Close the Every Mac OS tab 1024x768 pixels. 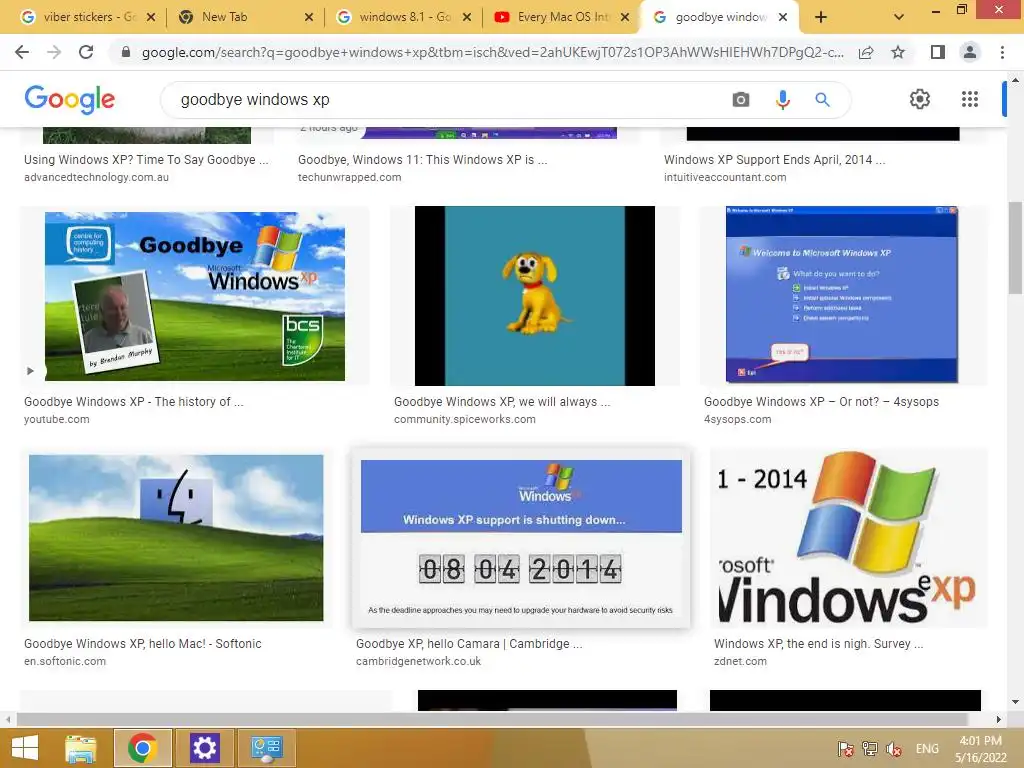pos(625,18)
